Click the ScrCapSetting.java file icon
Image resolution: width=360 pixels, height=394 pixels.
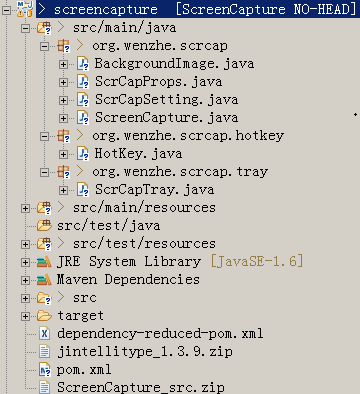pos(83,100)
